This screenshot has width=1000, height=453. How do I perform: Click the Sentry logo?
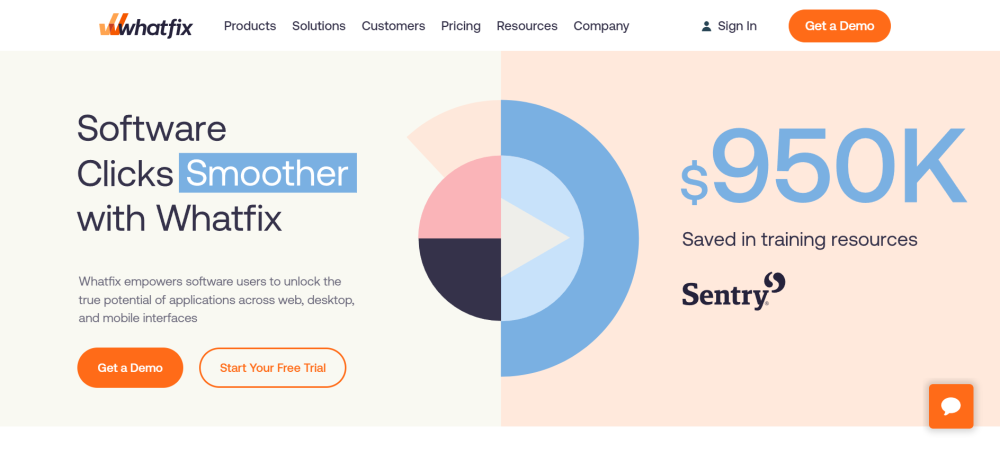[x=733, y=291]
